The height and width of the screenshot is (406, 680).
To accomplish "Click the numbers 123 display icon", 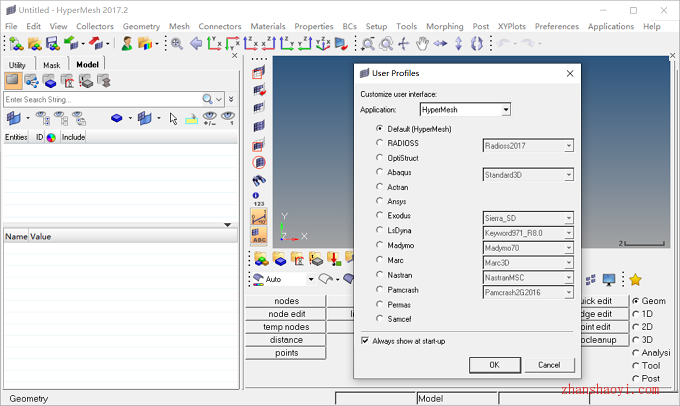I will click(x=258, y=199).
